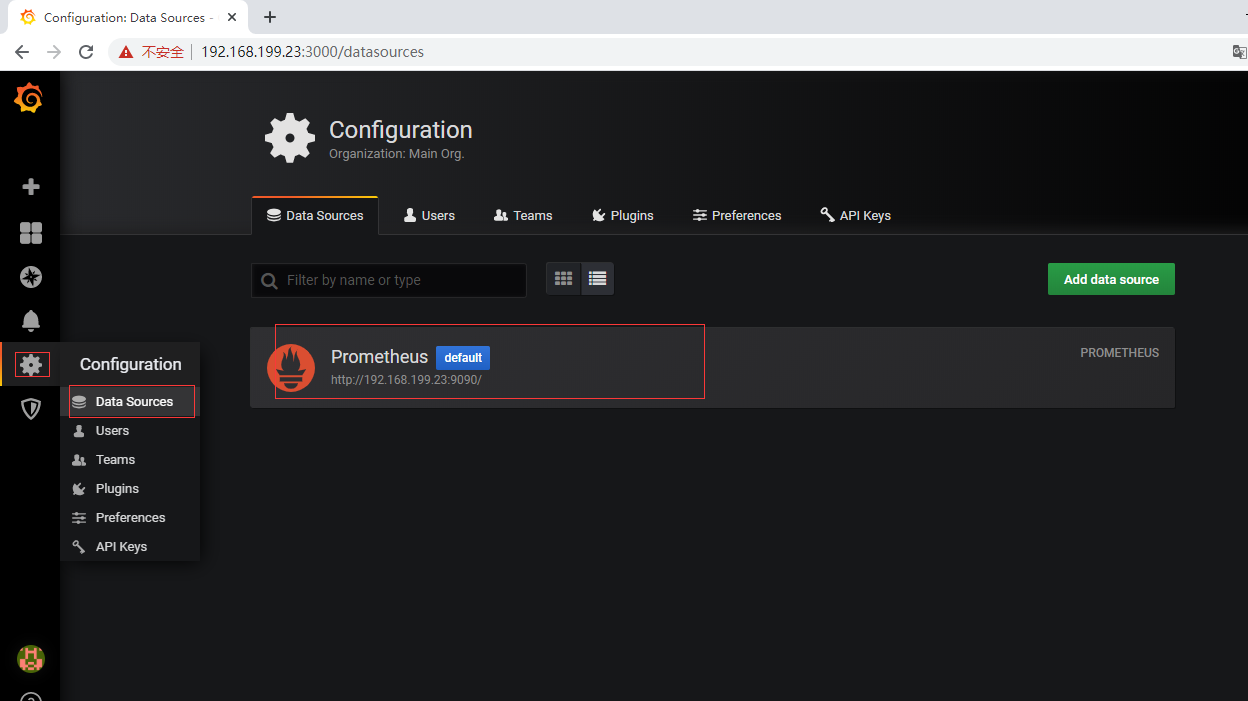The width and height of the screenshot is (1248, 701).
Task: Open the Plugins tab
Action: (622, 215)
